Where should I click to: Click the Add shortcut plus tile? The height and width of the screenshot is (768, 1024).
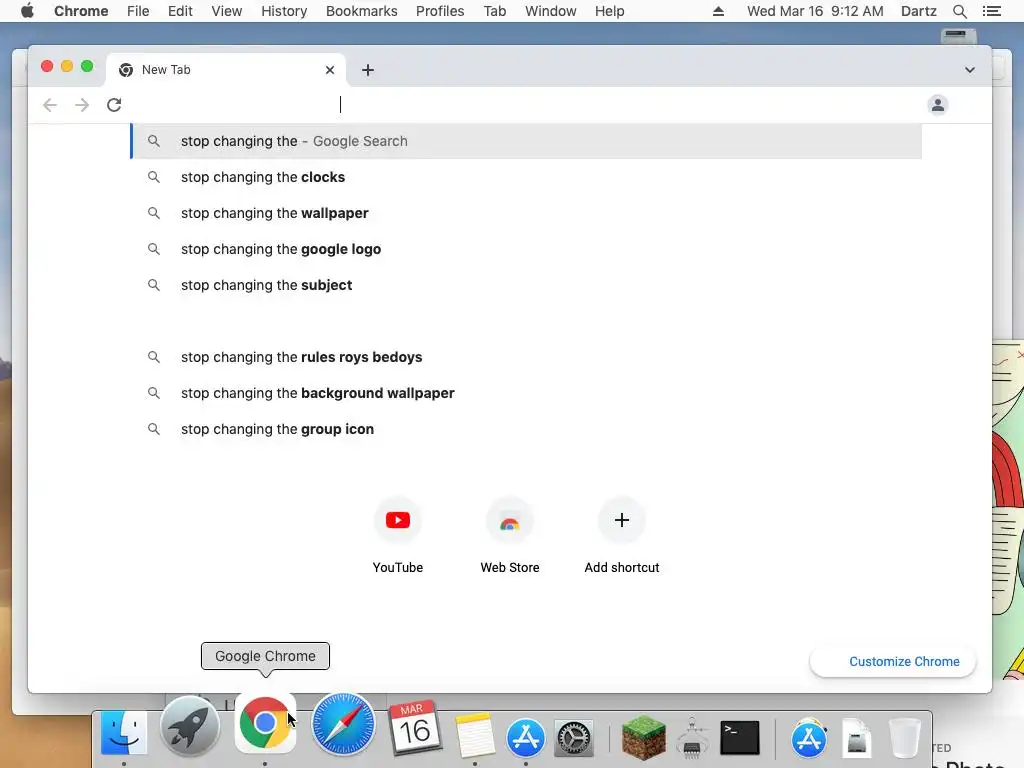click(622, 536)
